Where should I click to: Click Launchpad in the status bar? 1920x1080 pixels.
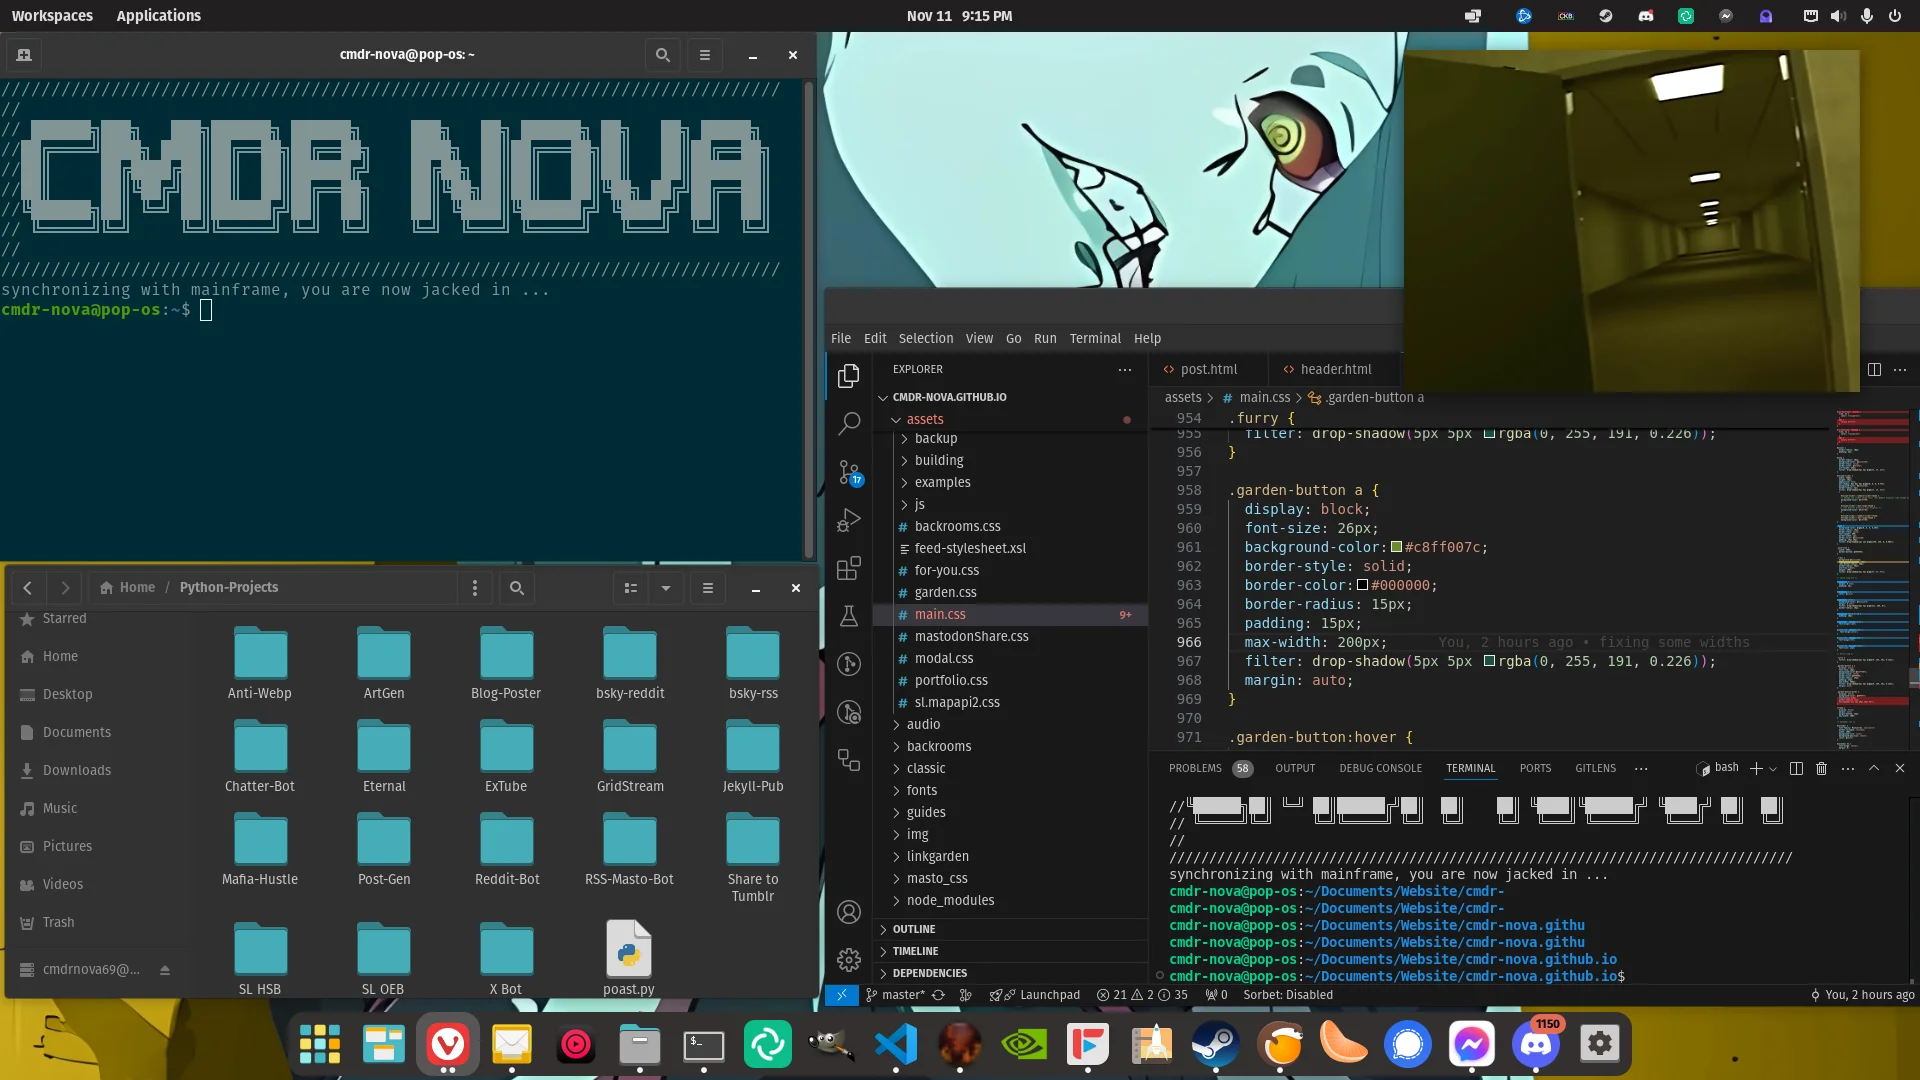coord(1035,995)
